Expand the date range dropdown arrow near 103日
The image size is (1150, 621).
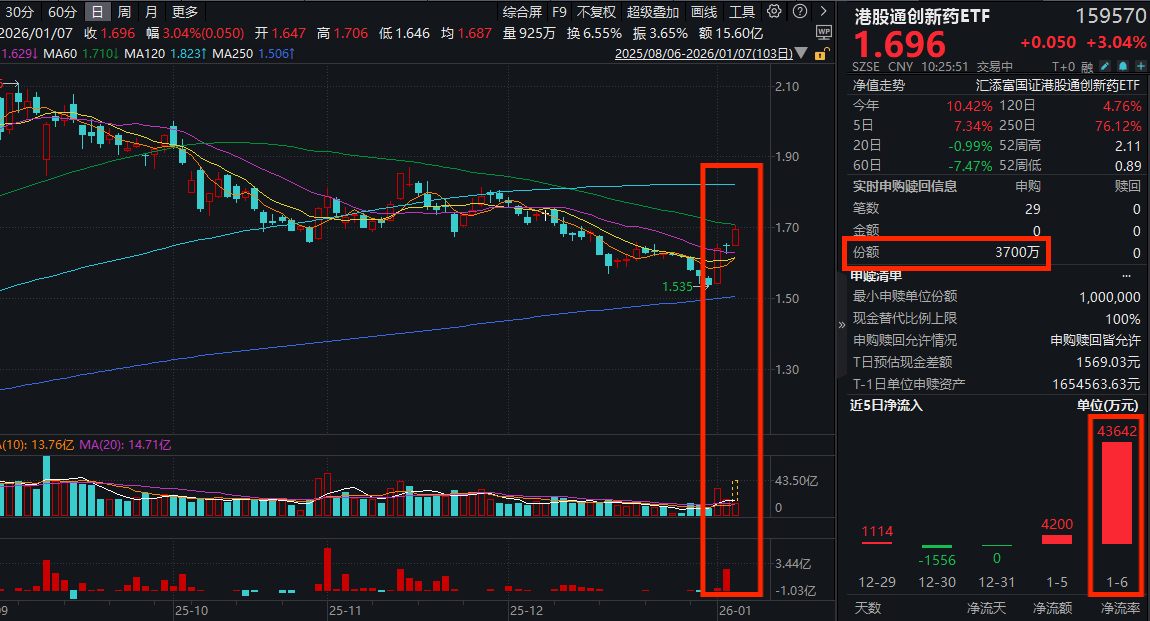(x=803, y=51)
